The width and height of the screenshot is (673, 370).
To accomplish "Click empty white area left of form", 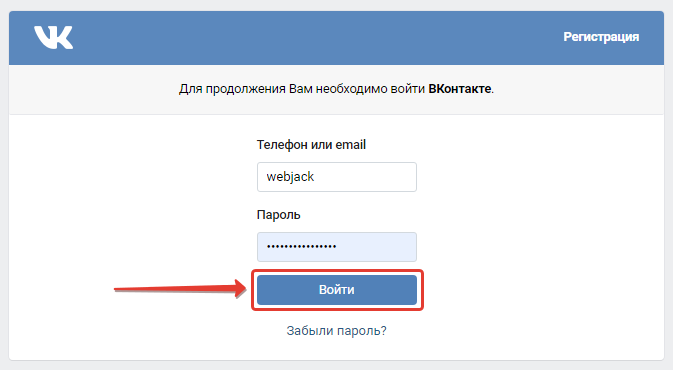I will (x=129, y=193).
